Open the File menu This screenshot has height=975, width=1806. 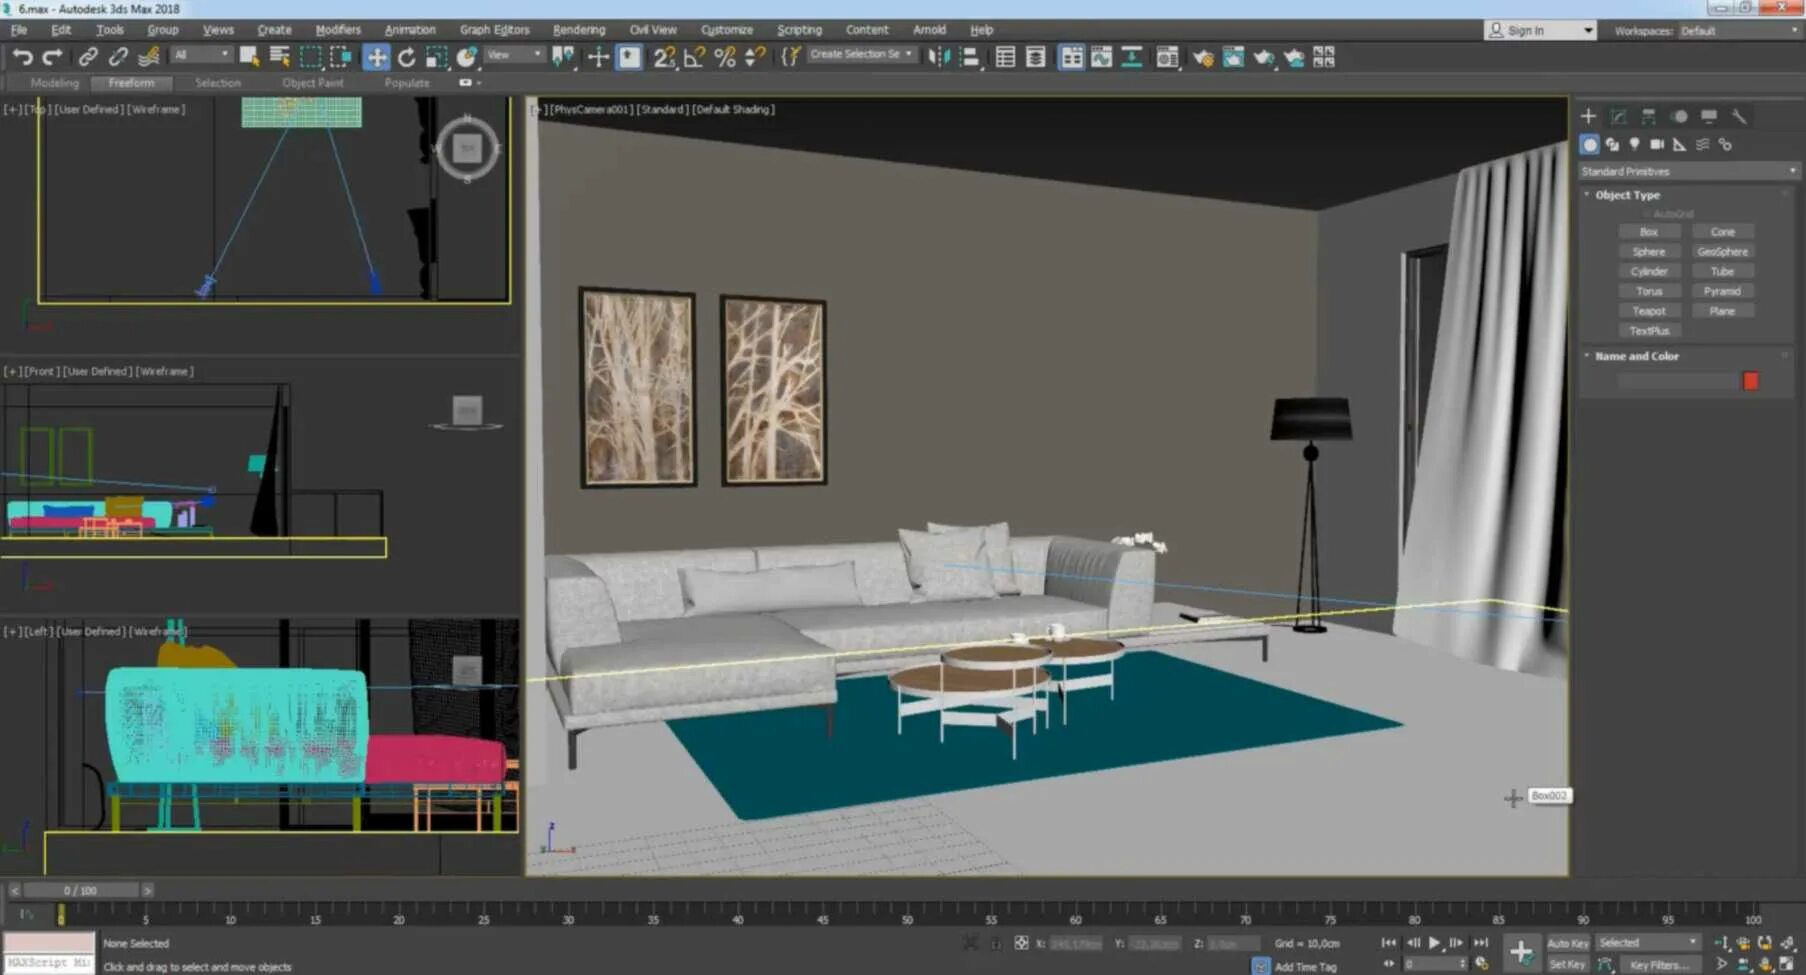[x=19, y=30]
